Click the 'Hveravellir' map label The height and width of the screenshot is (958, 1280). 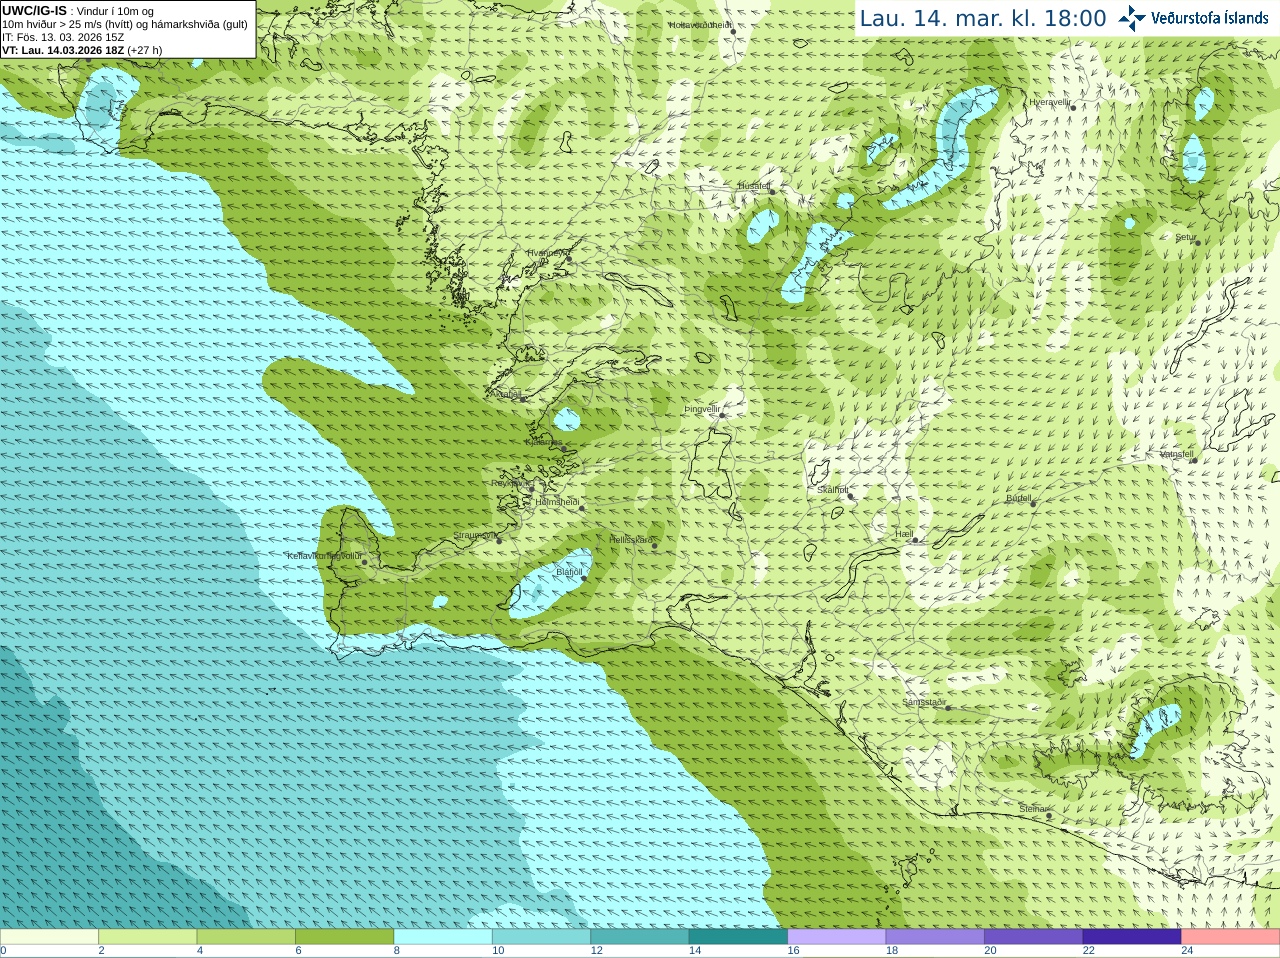click(1050, 102)
